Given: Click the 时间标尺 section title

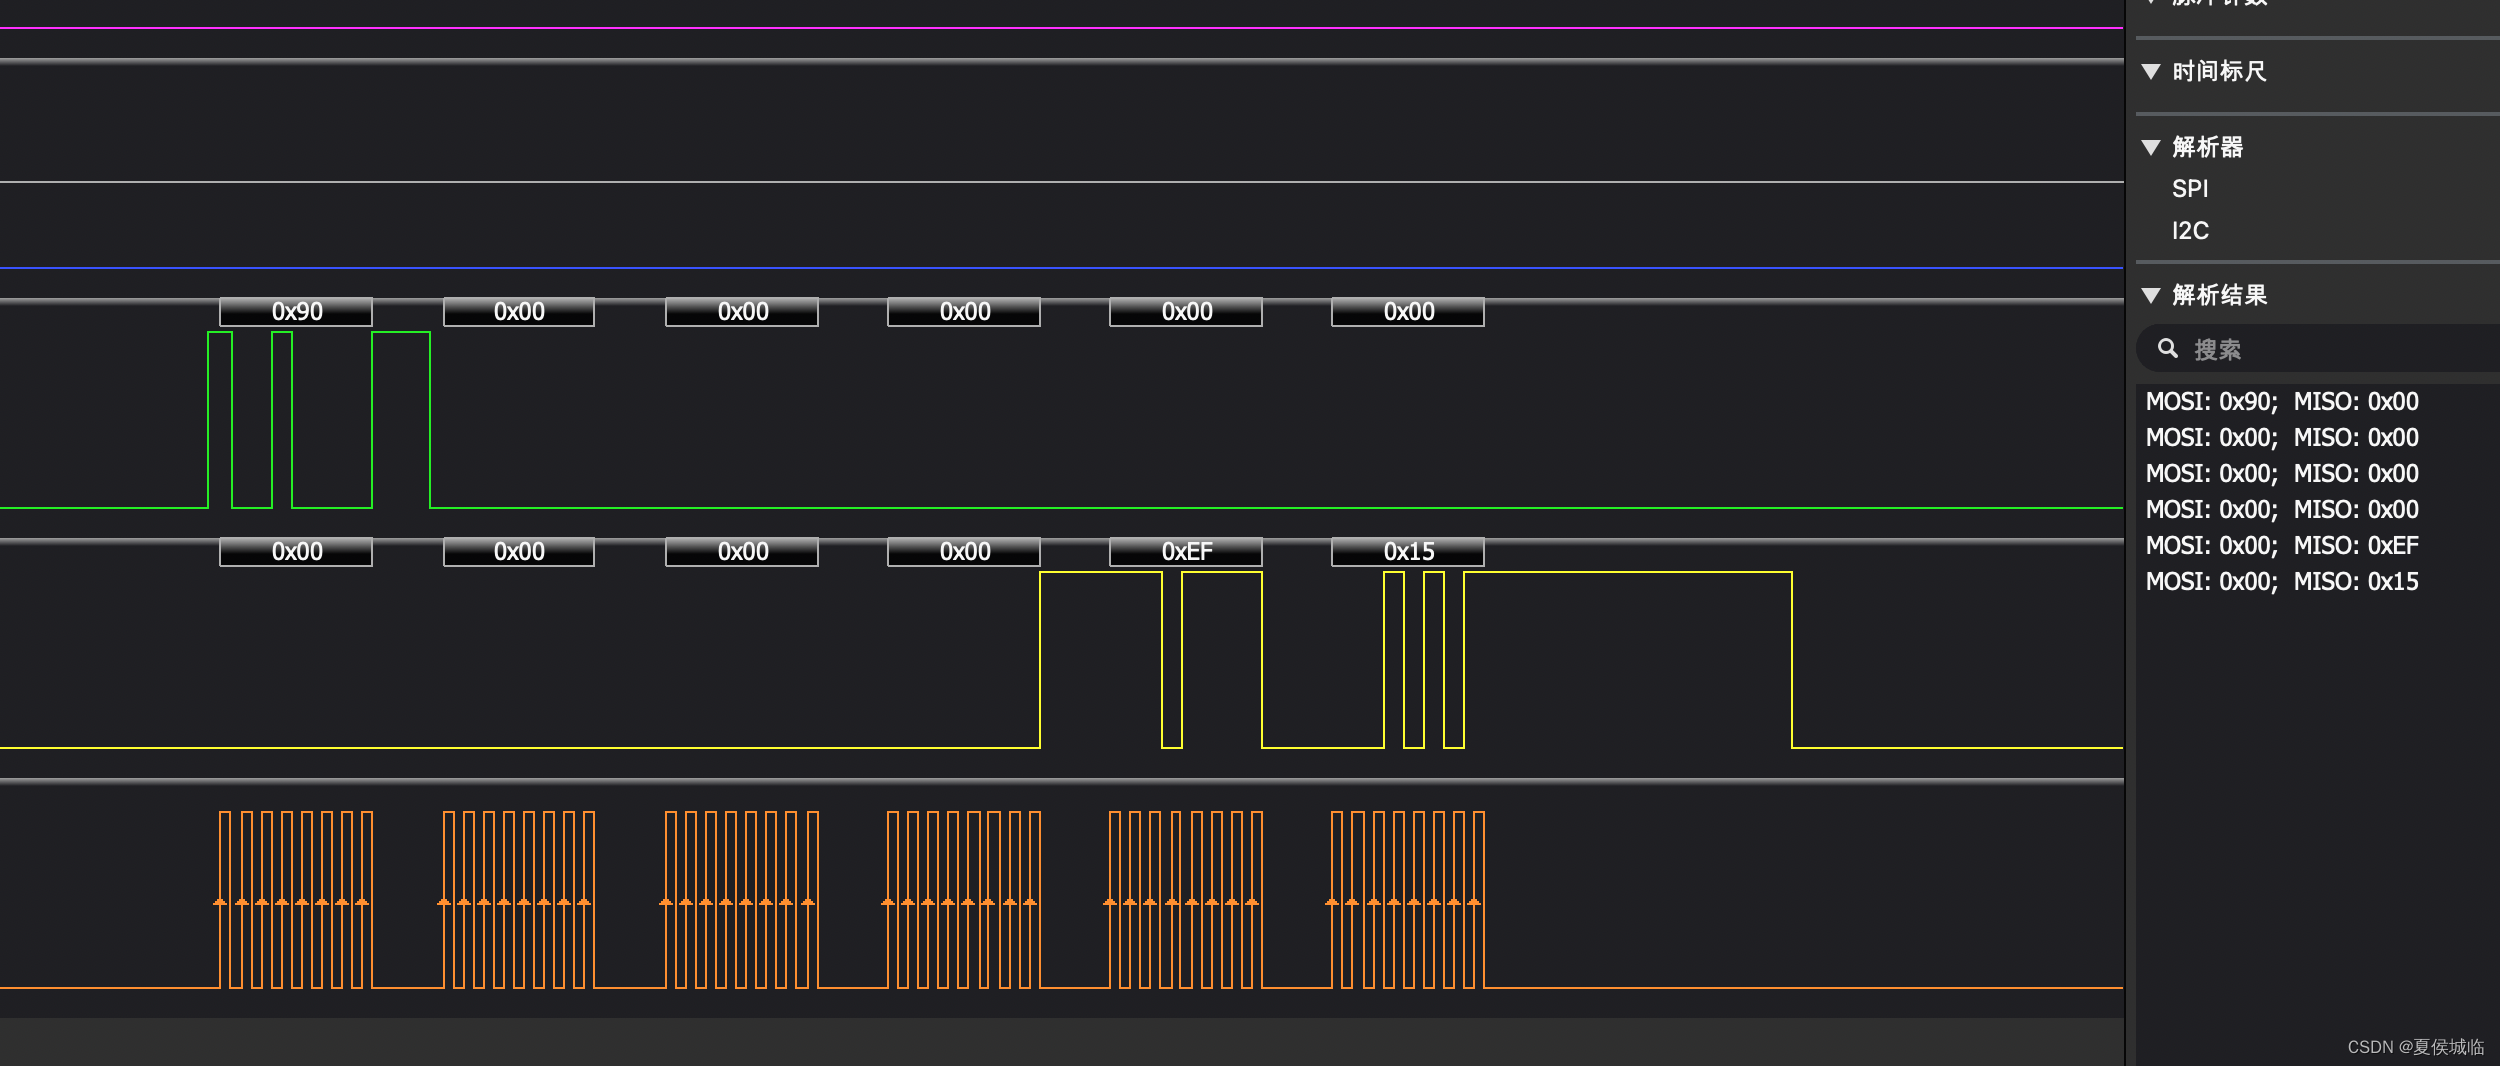Looking at the screenshot, I should click(2219, 72).
